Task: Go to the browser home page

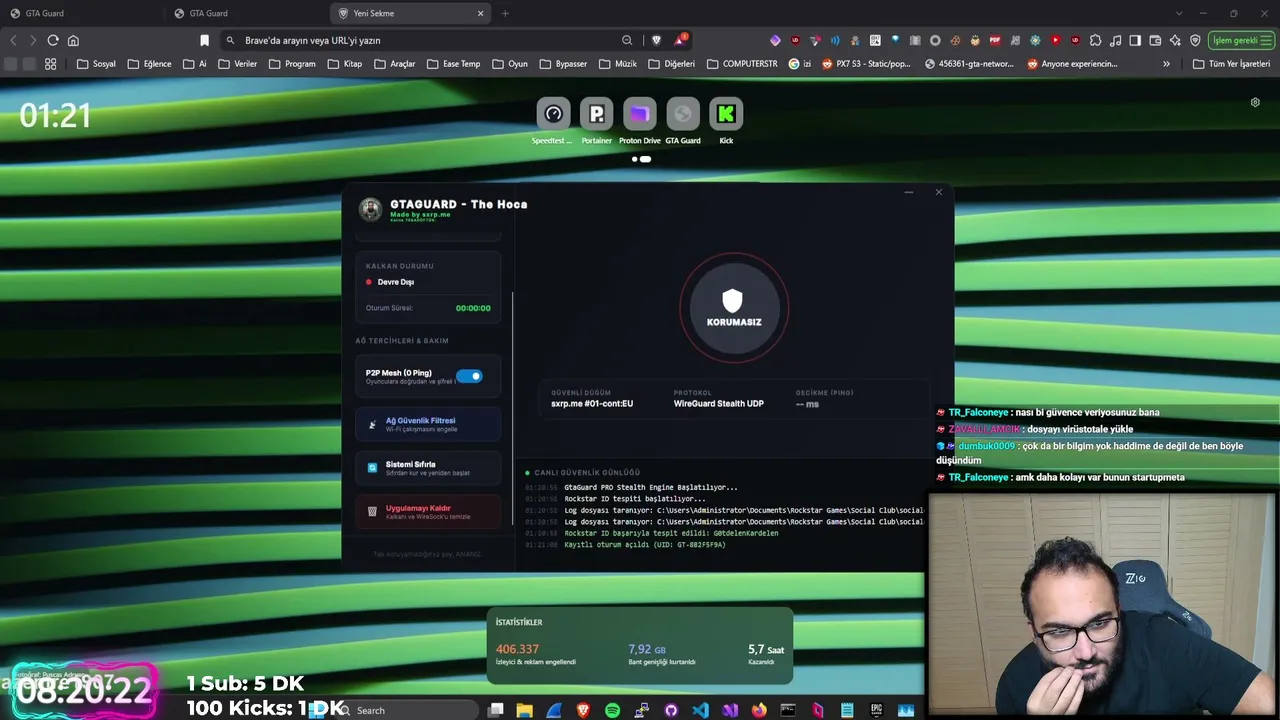Action: point(73,40)
